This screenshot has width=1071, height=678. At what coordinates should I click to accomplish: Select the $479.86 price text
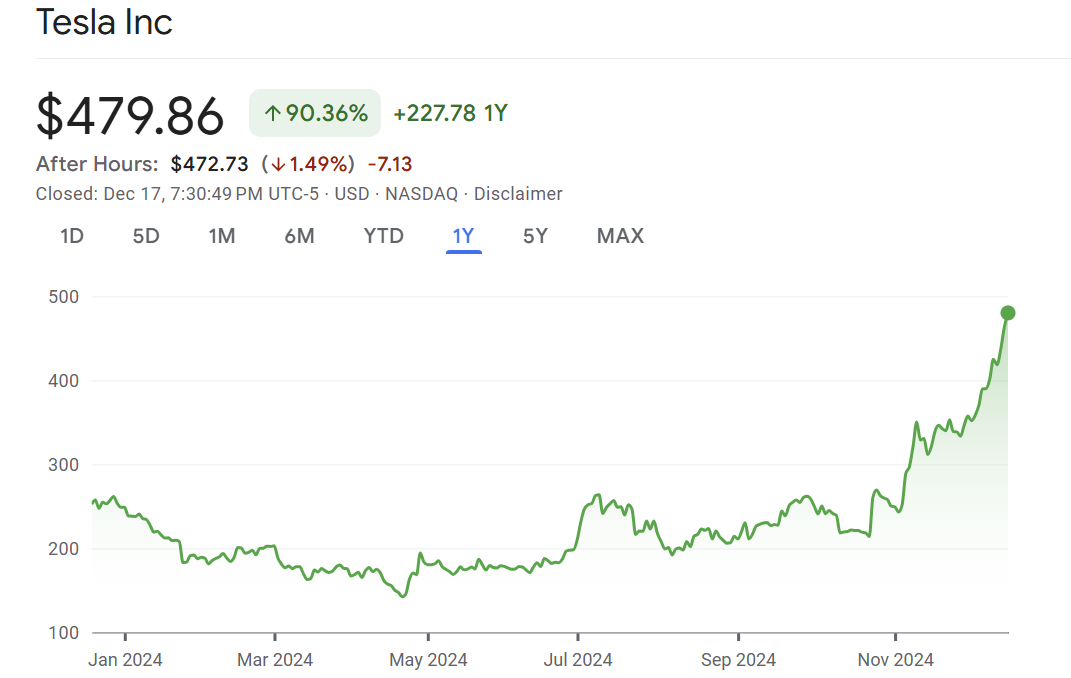pyautogui.click(x=130, y=115)
